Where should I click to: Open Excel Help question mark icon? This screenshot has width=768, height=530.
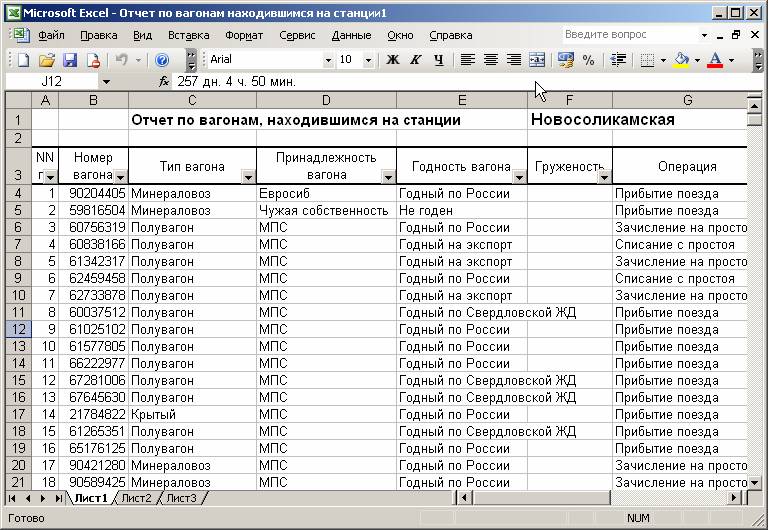pyautogui.click(x=162, y=60)
